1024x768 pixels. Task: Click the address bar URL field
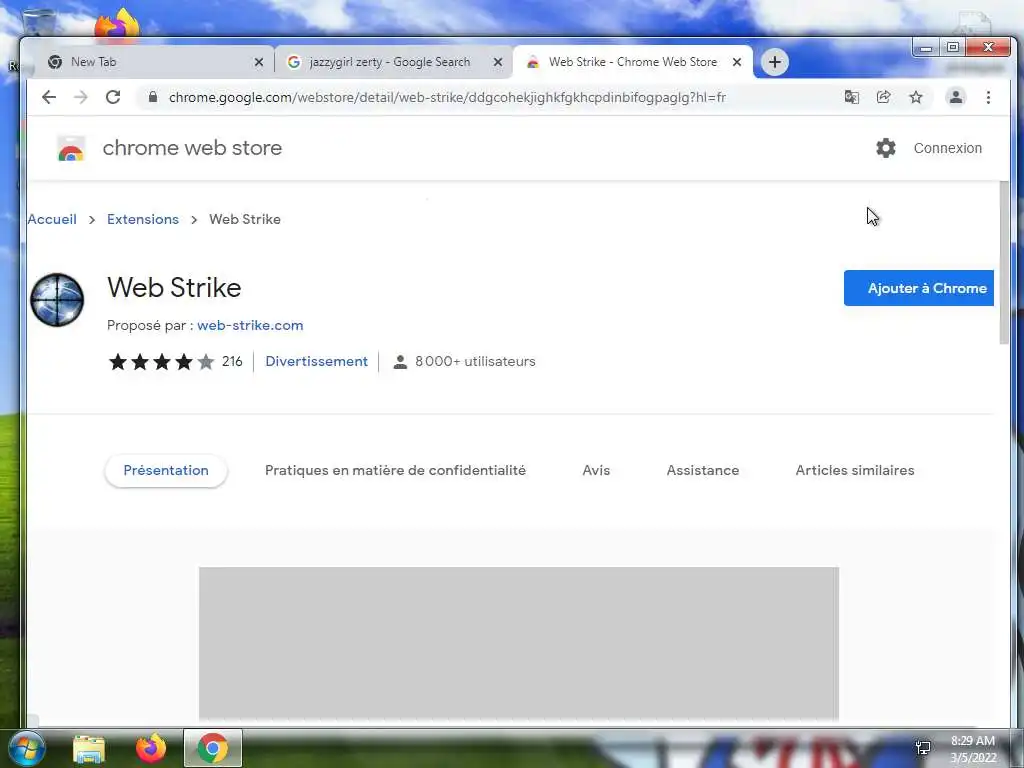click(x=447, y=97)
